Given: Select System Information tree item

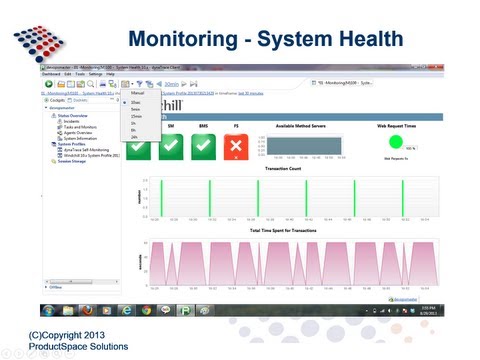Looking at the screenshot, I should coord(80,138).
